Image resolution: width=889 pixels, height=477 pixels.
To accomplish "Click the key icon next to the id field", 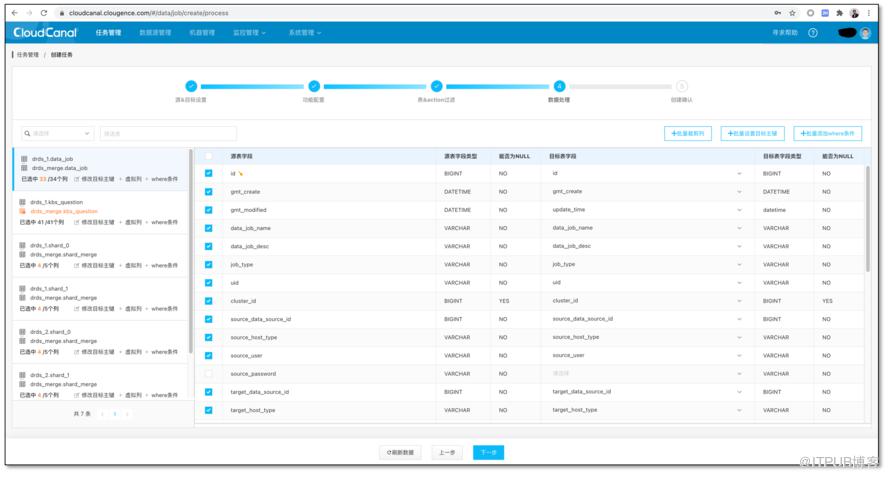I will [x=240, y=174].
